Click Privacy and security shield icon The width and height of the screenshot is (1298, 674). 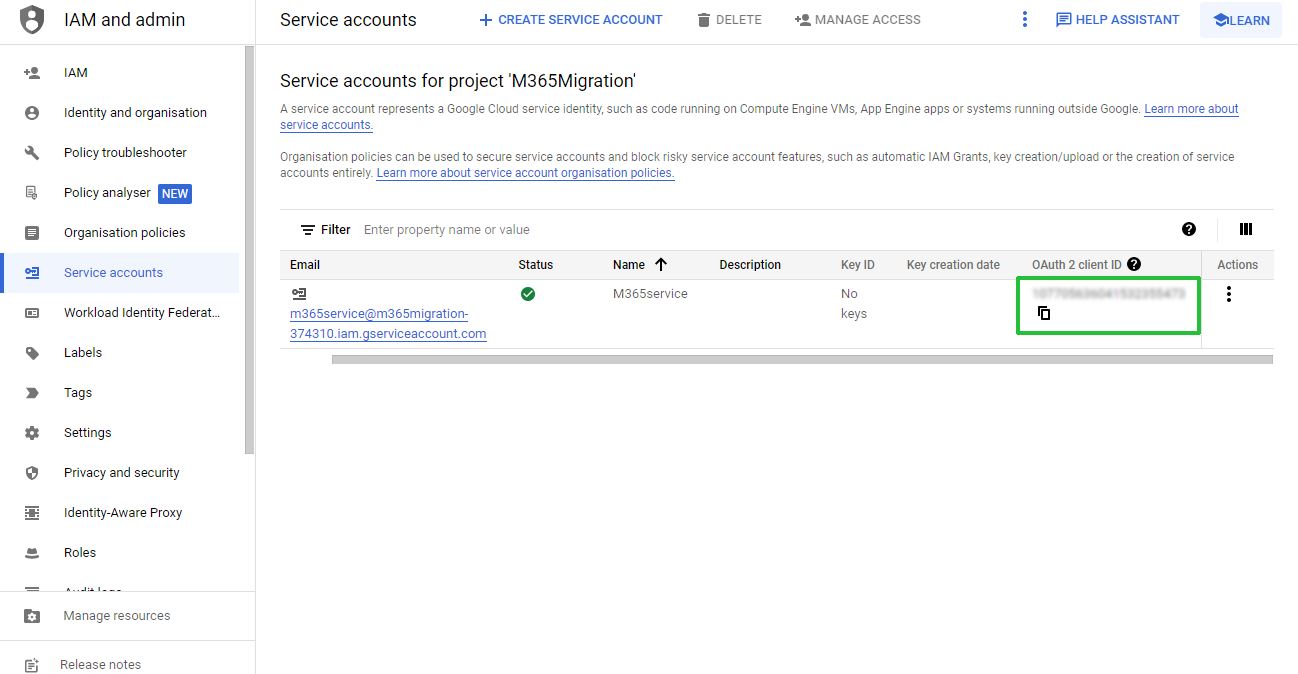point(32,473)
